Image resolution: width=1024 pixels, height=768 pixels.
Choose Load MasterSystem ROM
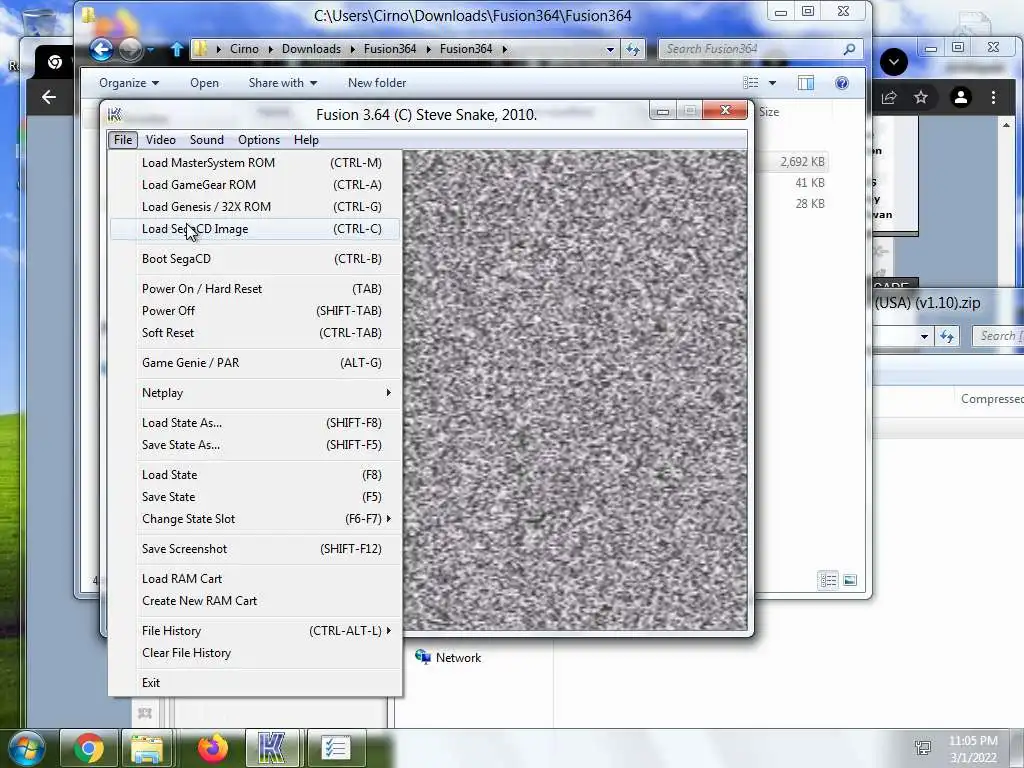(x=255, y=163)
